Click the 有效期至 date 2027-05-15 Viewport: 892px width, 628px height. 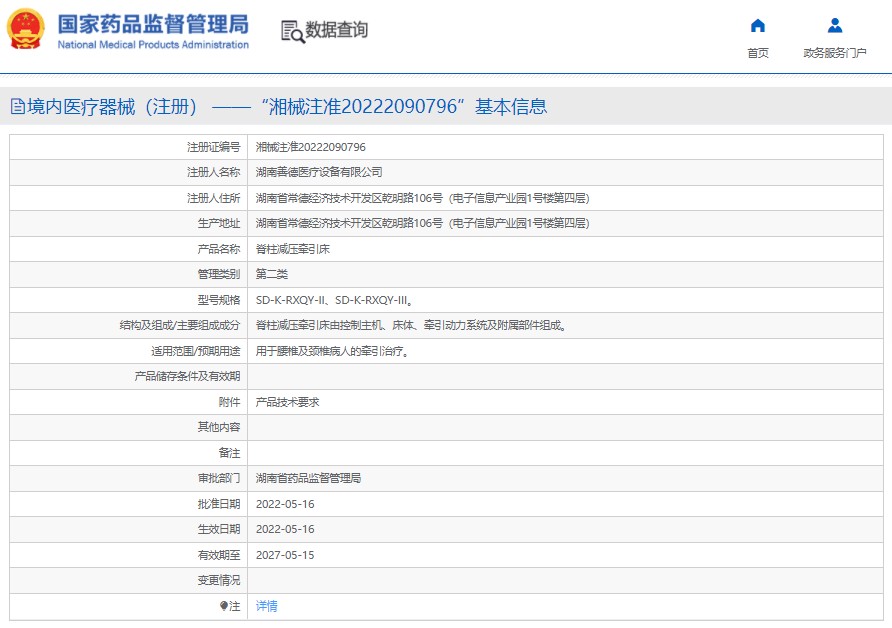(x=285, y=555)
